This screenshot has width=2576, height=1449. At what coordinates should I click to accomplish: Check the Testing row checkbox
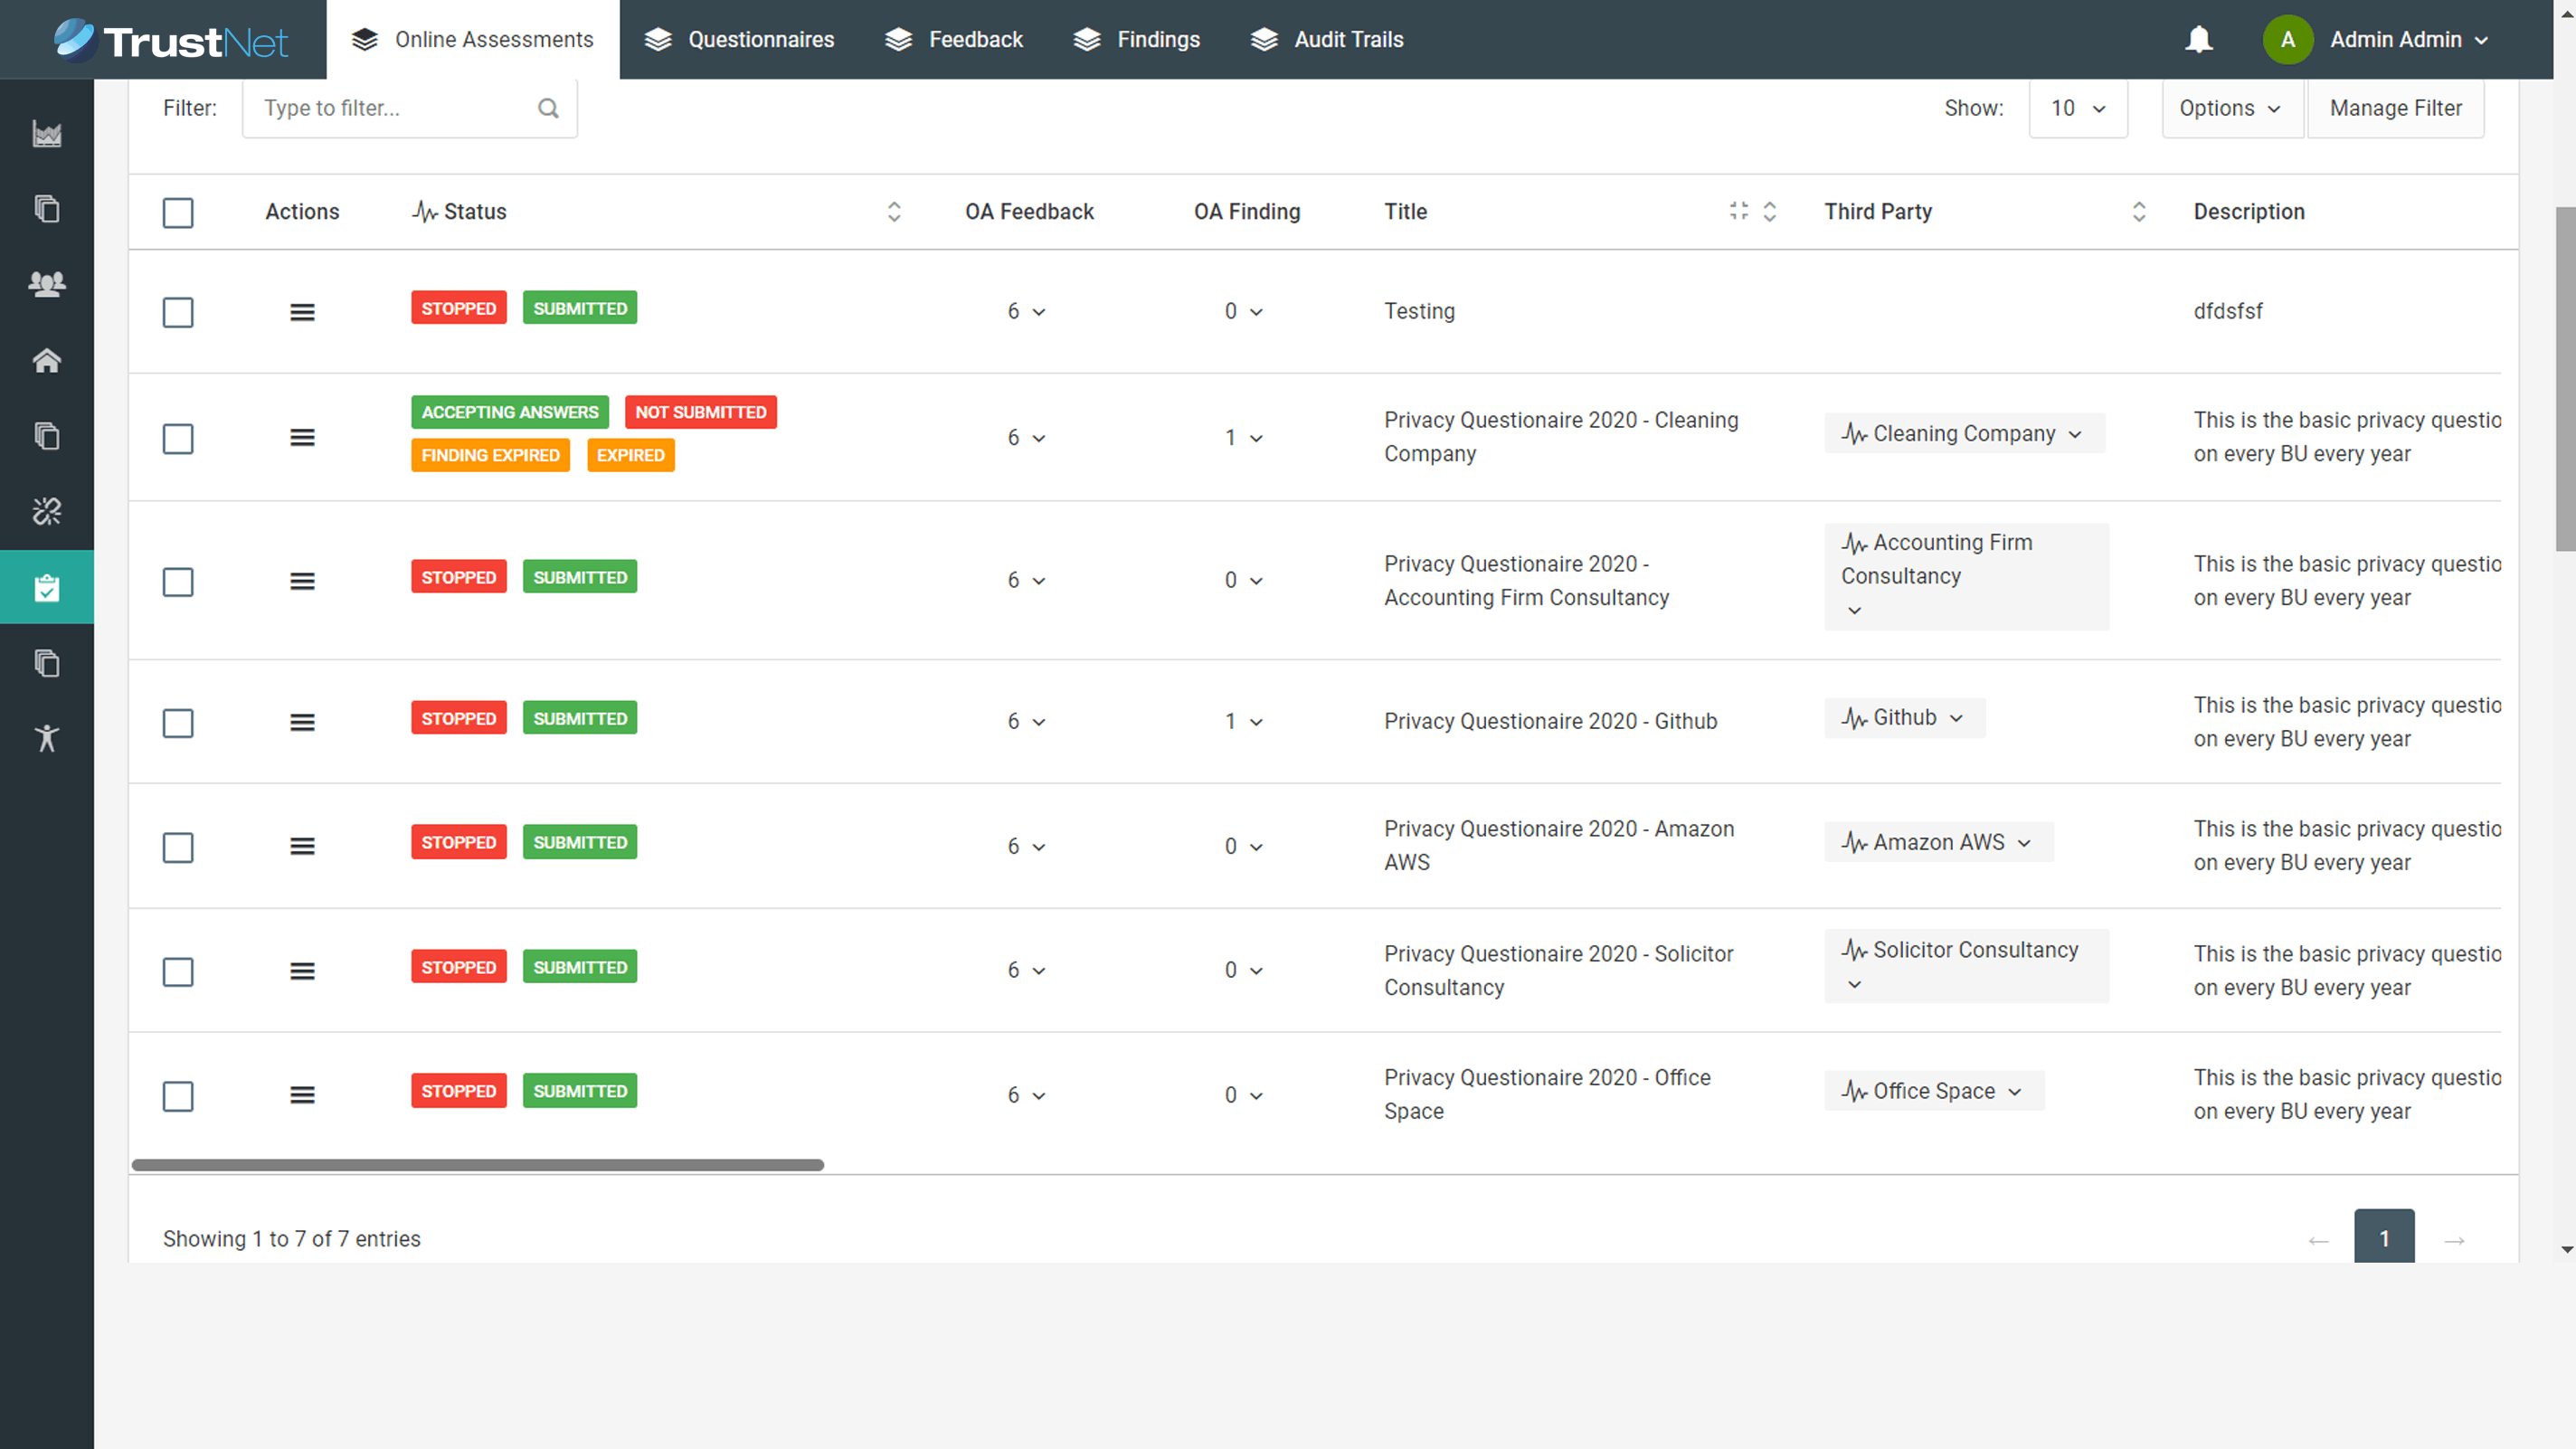178,312
